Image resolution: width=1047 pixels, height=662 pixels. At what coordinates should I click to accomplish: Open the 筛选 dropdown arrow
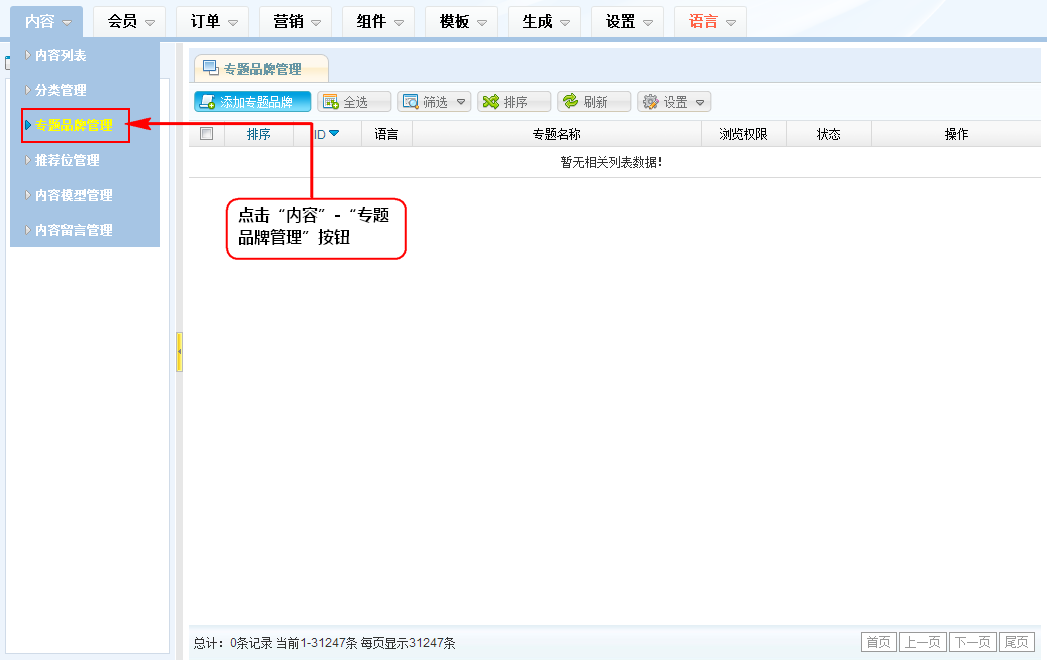(x=461, y=102)
